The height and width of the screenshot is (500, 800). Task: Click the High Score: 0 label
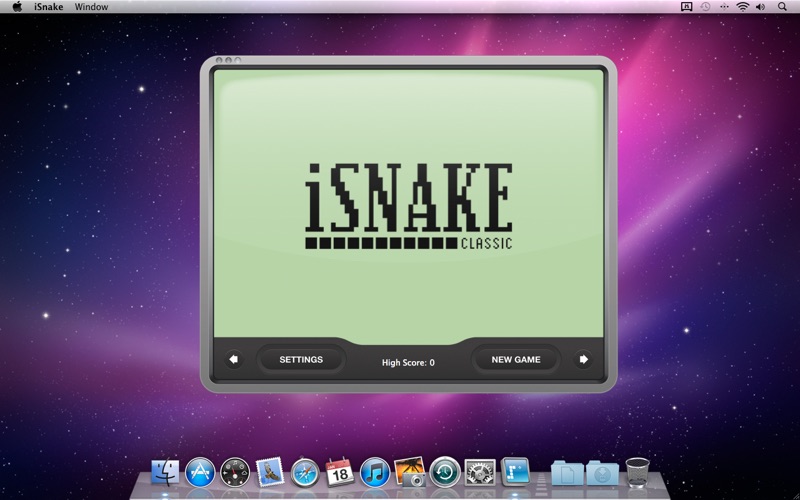coord(408,363)
